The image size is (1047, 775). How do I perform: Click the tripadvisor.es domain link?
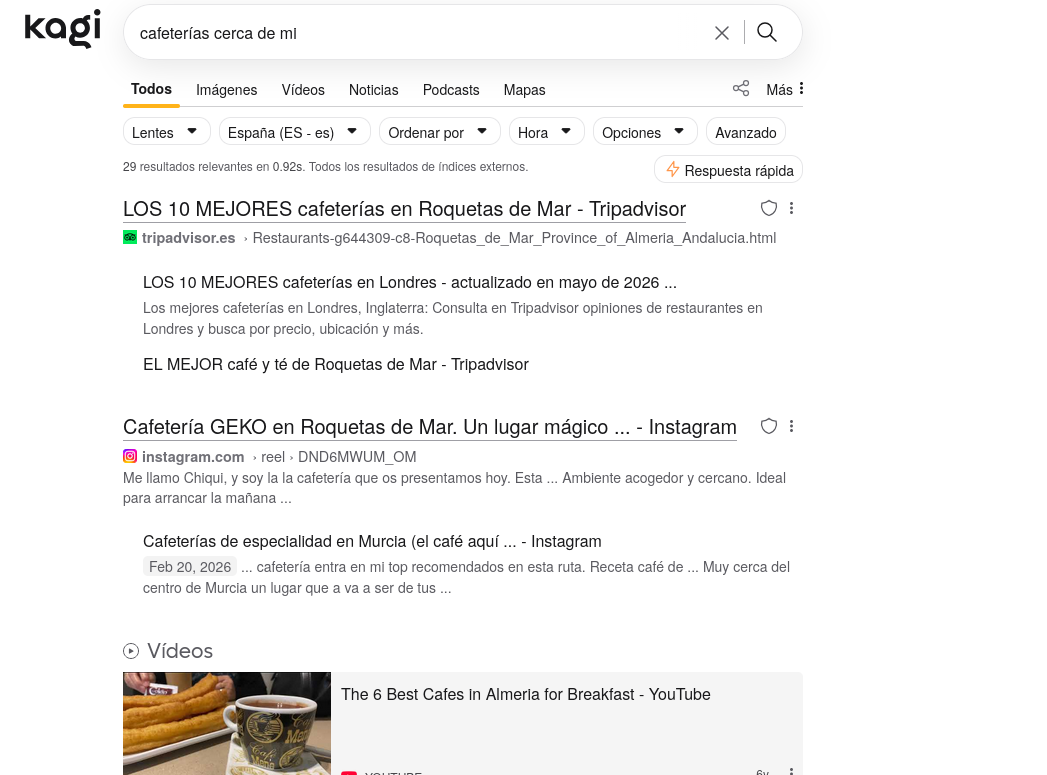tap(188, 238)
